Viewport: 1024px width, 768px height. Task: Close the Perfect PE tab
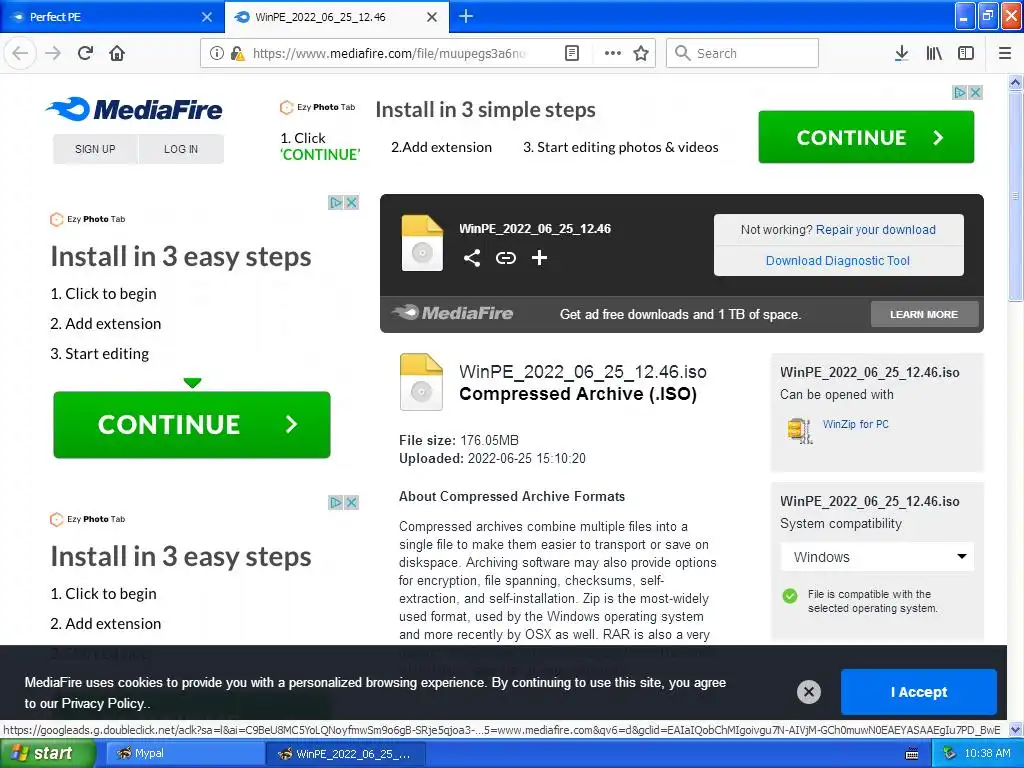(x=207, y=17)
